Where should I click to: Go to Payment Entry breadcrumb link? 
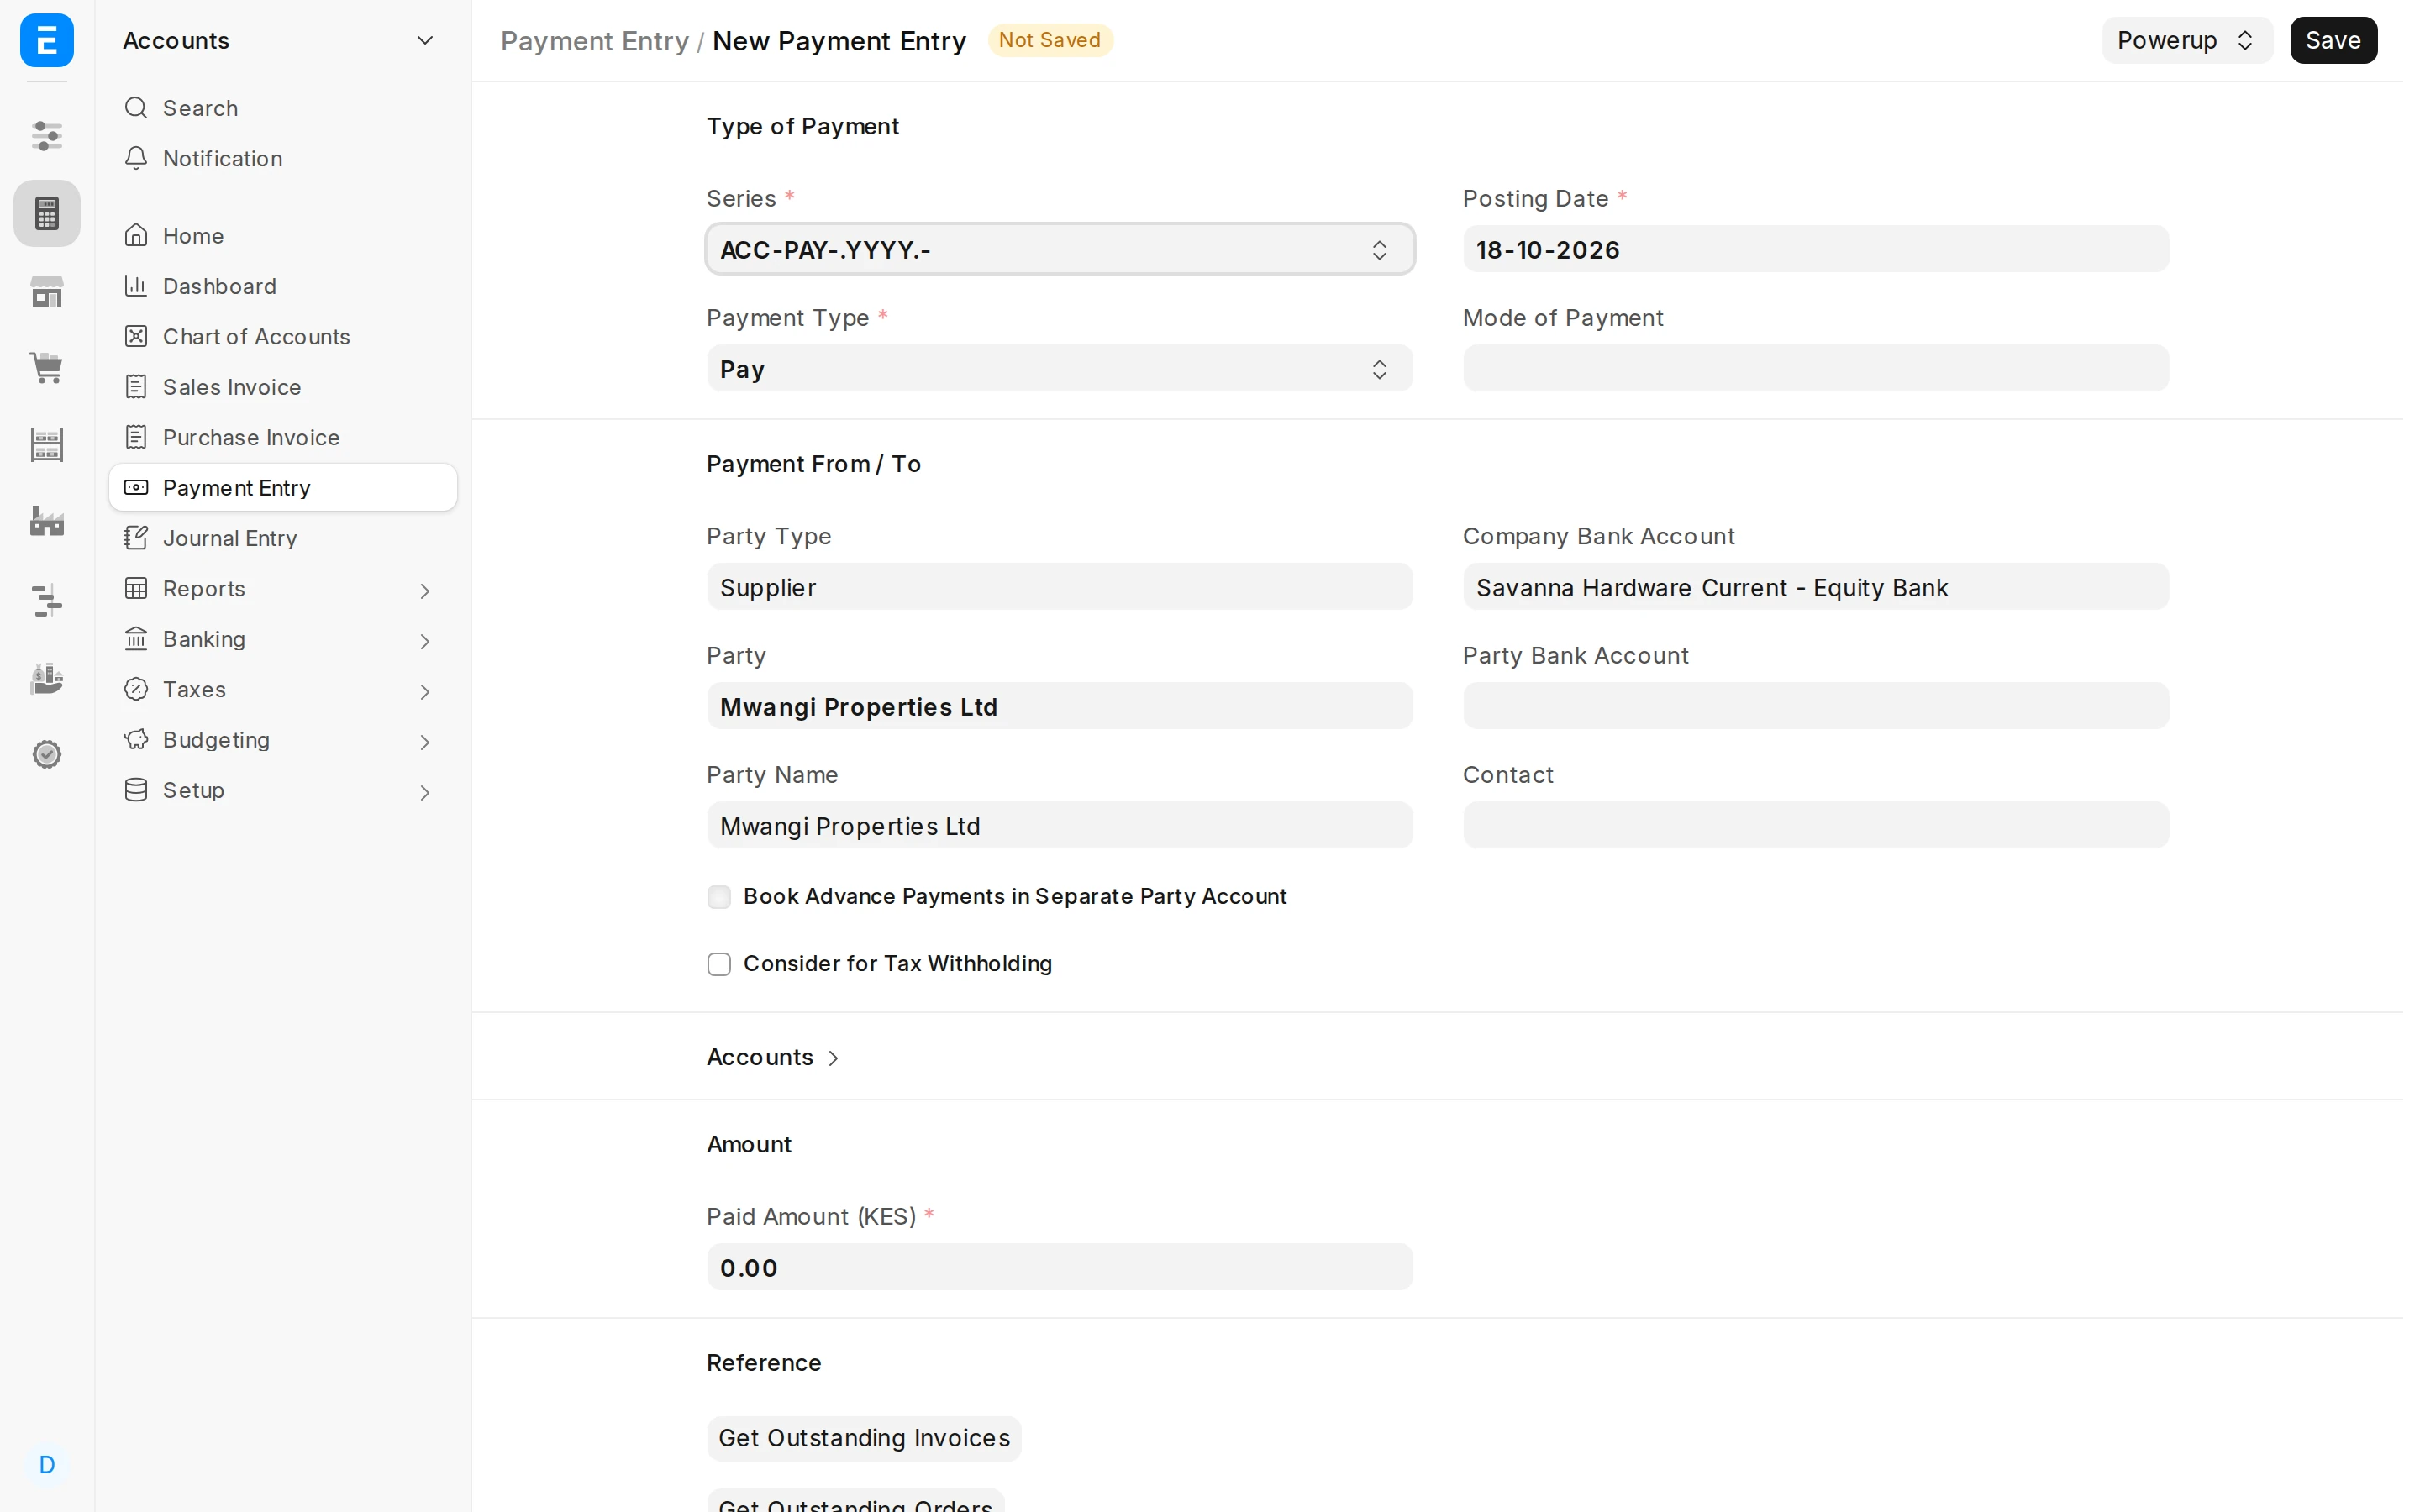[x=594, y=41]
